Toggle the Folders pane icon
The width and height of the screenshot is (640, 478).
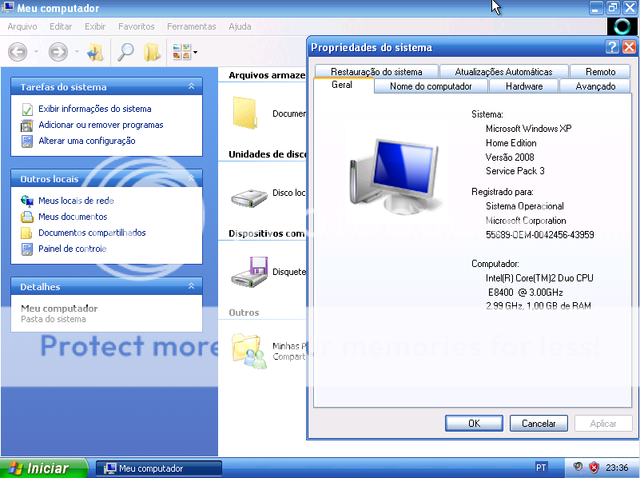click(x=152, y=51)
